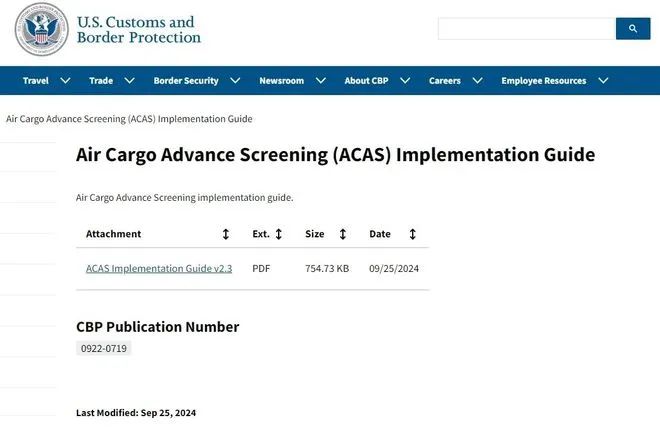The height and width of the screenshot is (435, 660).
Task: Click the Size column header
Action: (315, 234)
